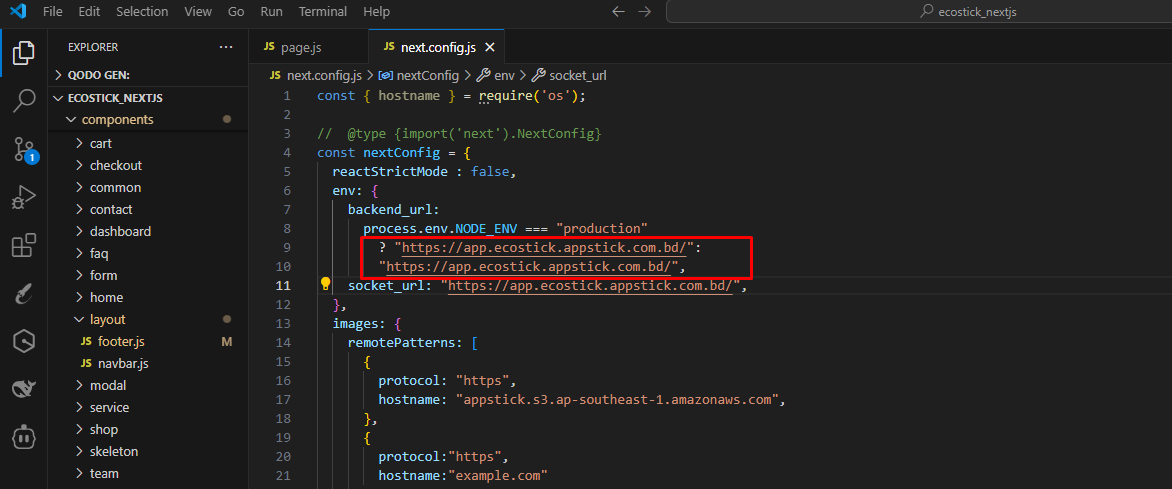1172x489 pixels.
Task: Open the Extensions view icon
Action: (x=24, y=246)
